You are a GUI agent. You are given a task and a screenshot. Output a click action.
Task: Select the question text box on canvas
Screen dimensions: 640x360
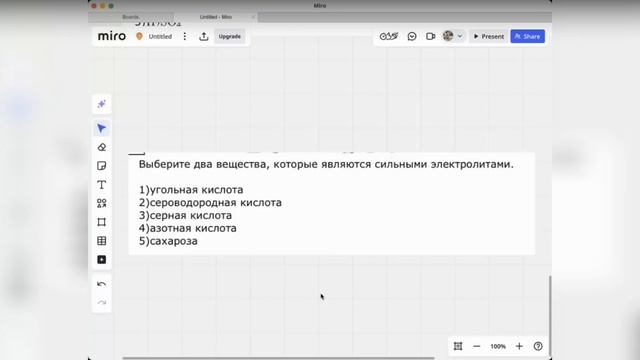pos(331,204)
